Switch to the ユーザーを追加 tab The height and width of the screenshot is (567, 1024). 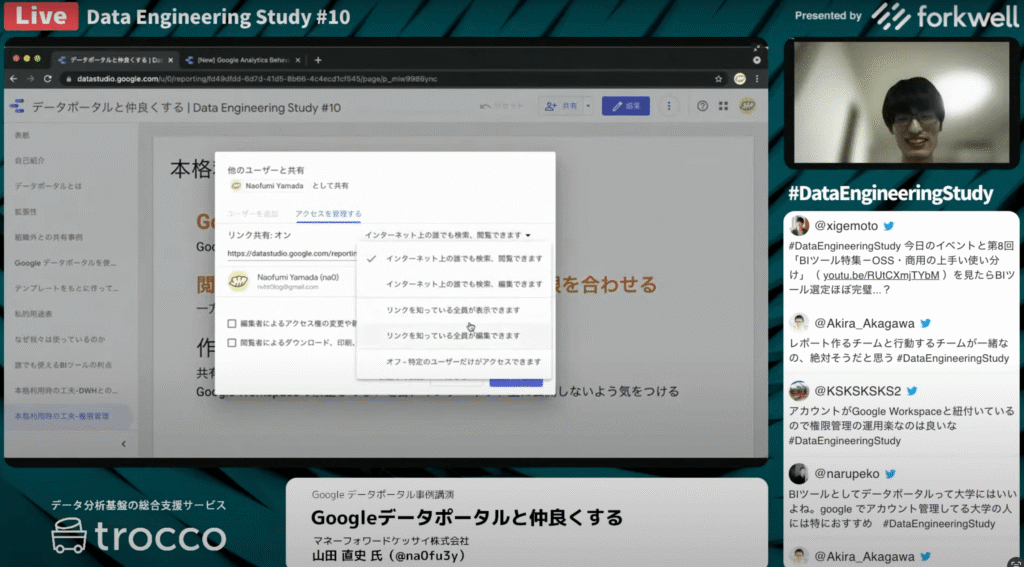tap(254, 213)
